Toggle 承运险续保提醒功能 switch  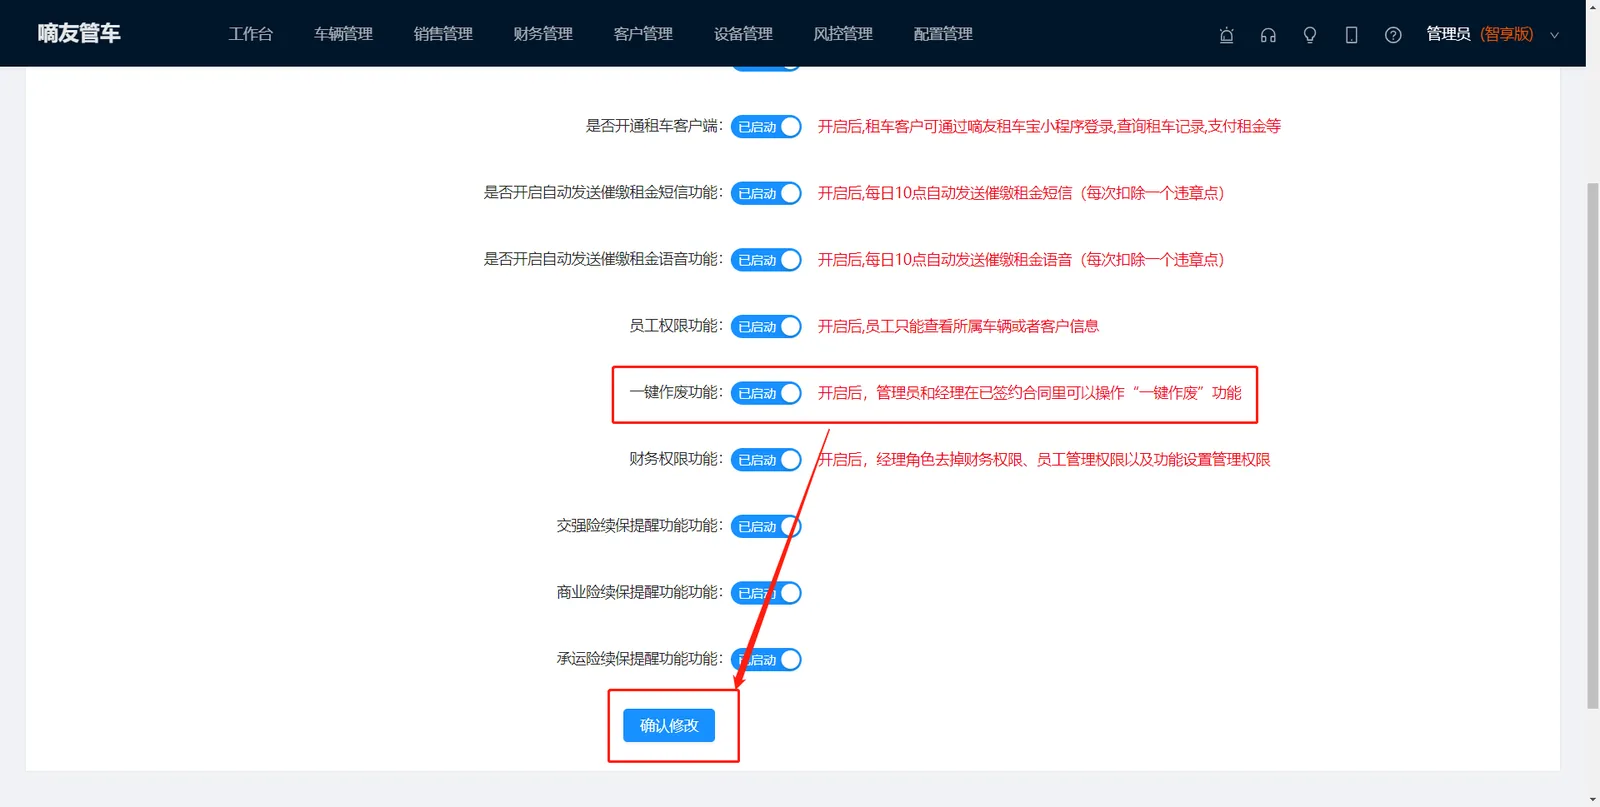766,660
